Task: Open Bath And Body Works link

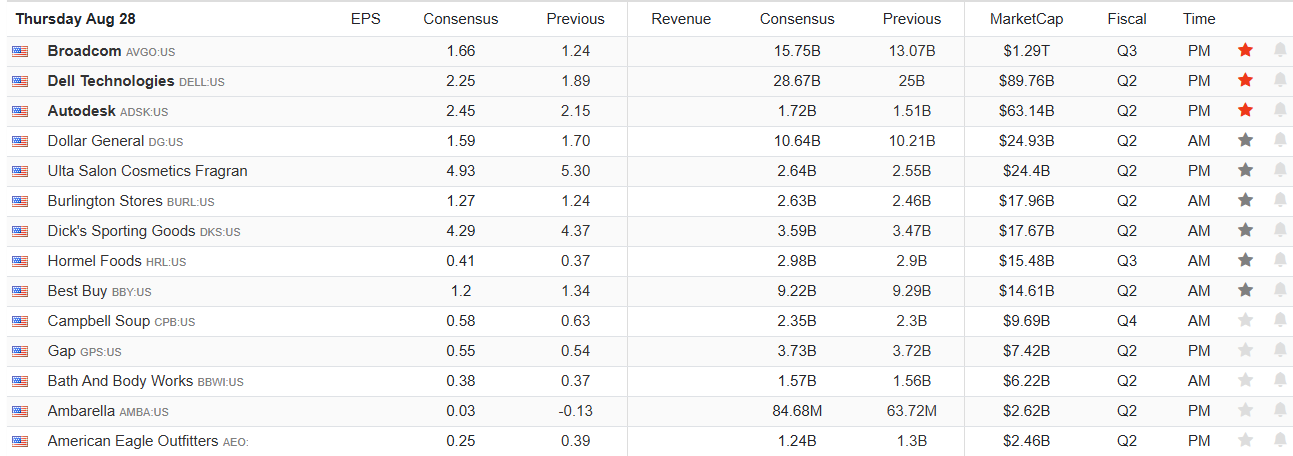Action: 120,381
